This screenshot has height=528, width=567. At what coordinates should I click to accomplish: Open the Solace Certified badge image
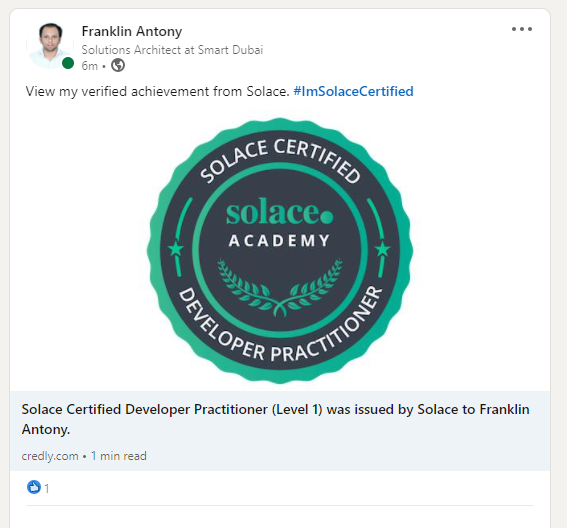click(x=280, y=250)
